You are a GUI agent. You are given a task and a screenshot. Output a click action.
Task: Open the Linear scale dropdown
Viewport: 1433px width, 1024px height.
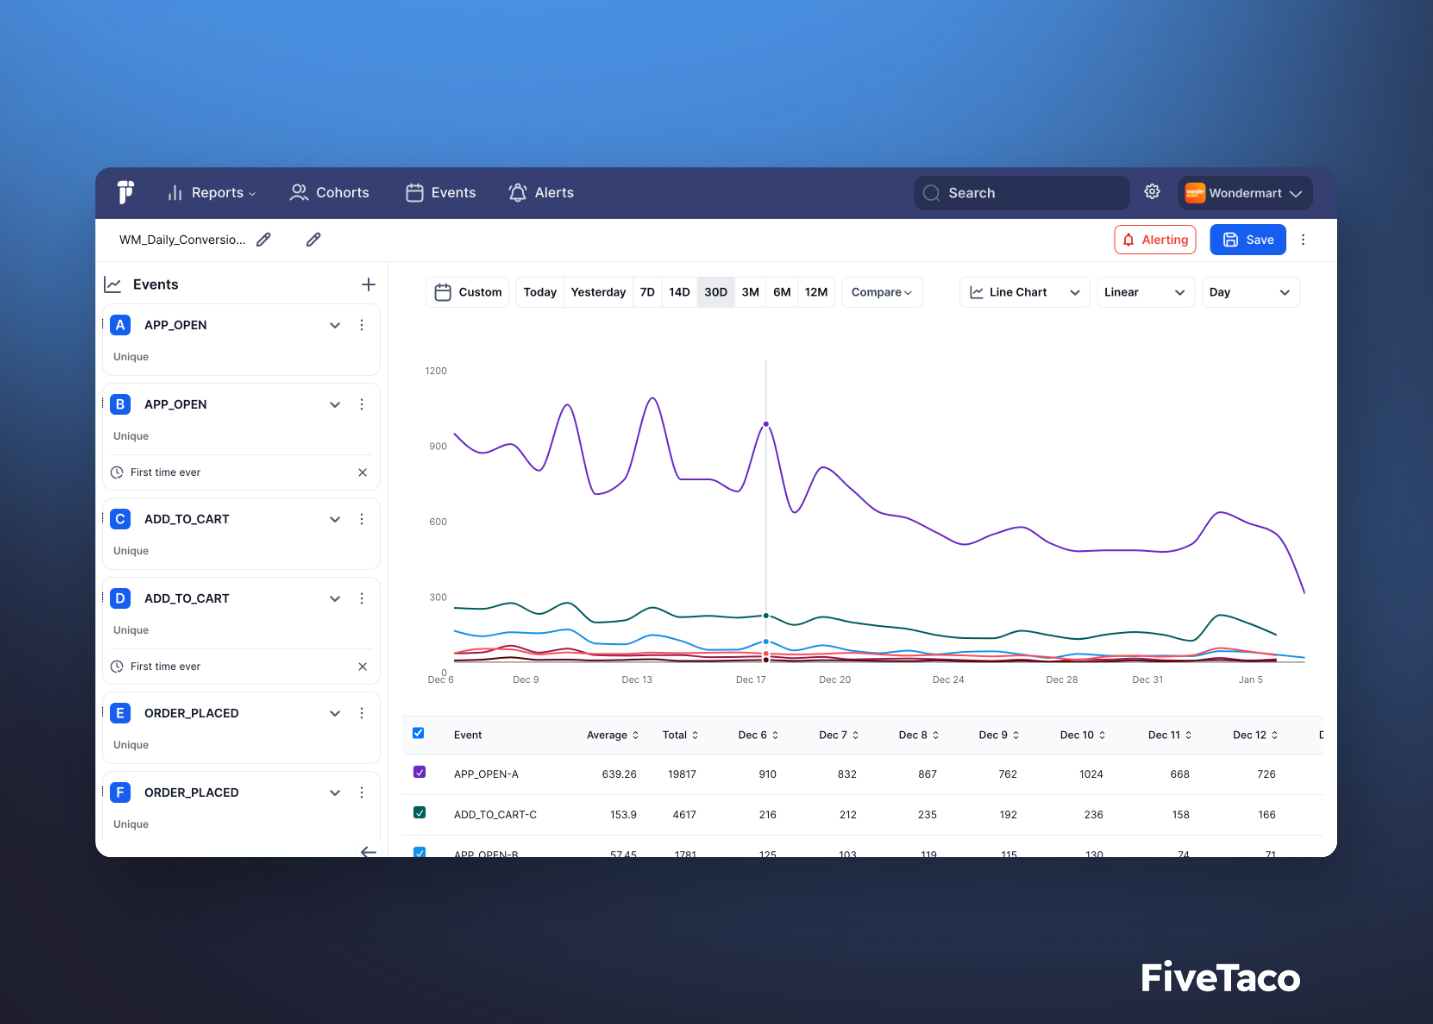pyautogui.click(x=1146, y=292)
